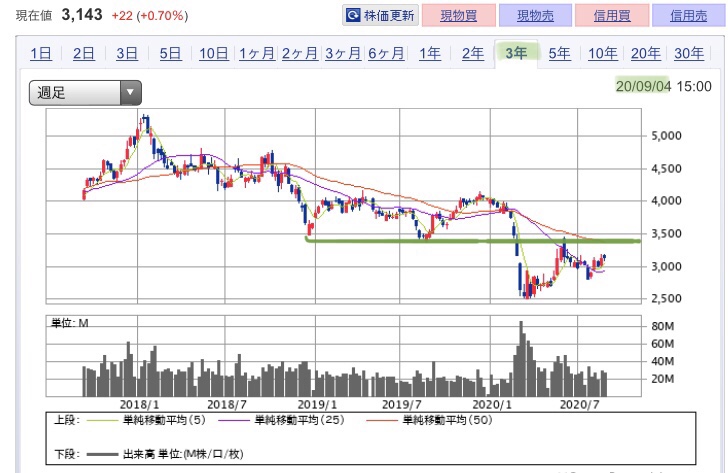The image size is (728, 473).
Task: Click the 現物売 button
Action: pyautogui.click(x=535, y=16)
